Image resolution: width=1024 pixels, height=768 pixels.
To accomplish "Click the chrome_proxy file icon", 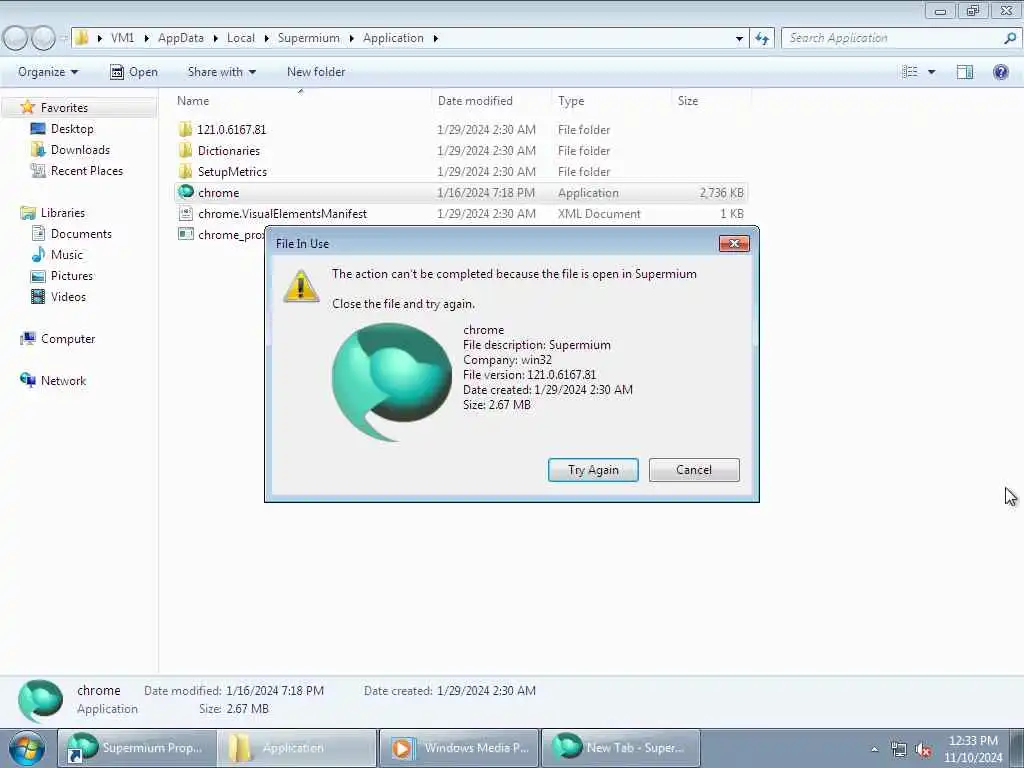I will coord(185,234).
